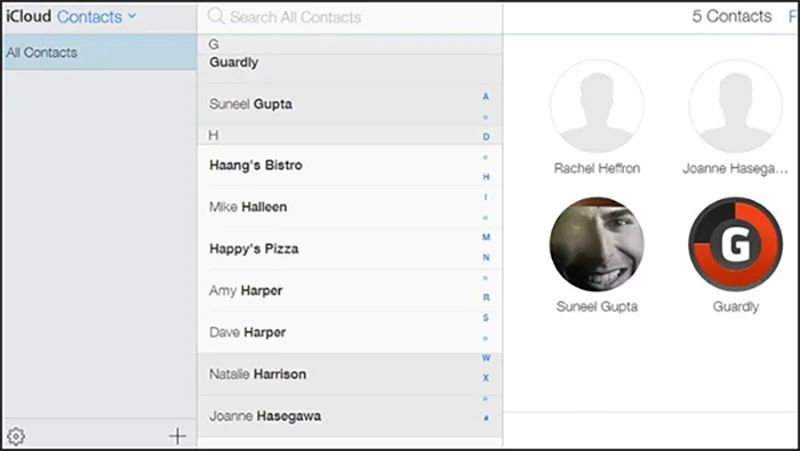This screenshot has width=800, height=451.
Task: Select Guardly in the contact list
Action: coord(349,68)
